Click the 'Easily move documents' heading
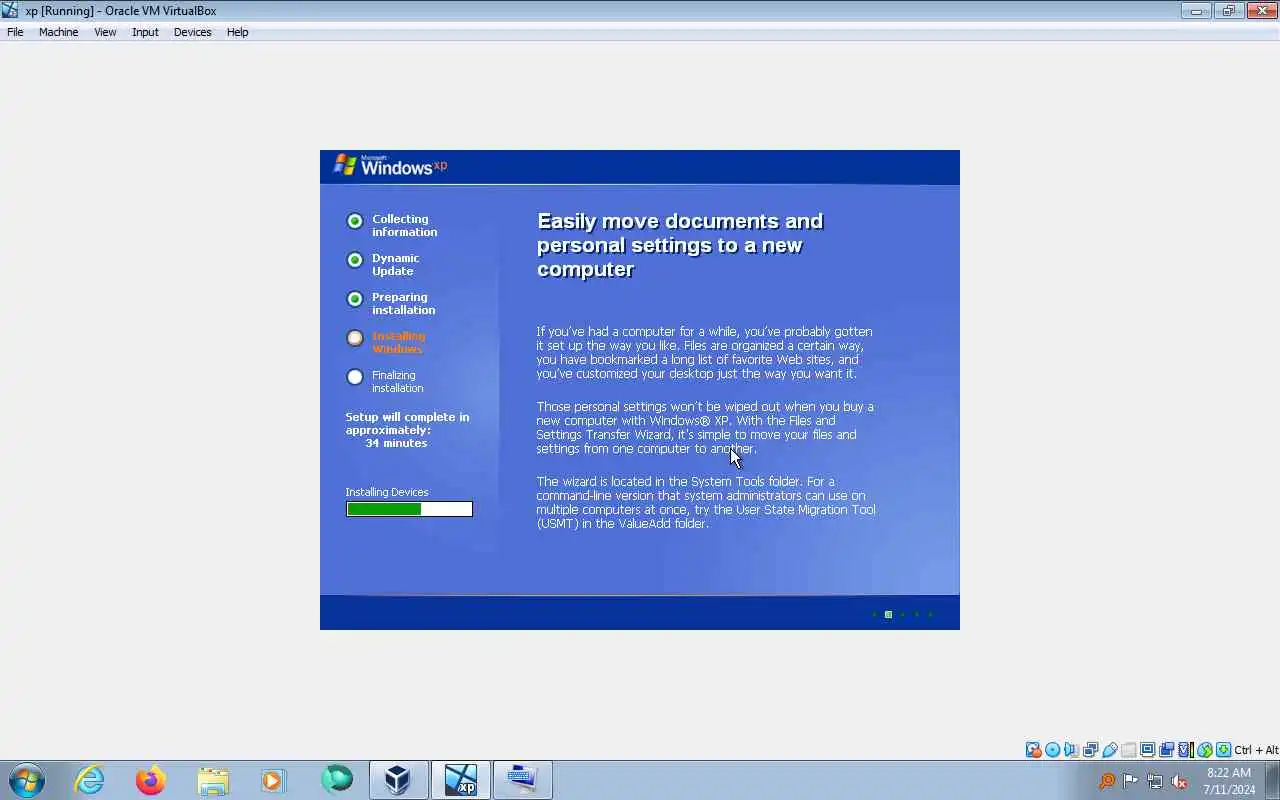 (680, 245)
